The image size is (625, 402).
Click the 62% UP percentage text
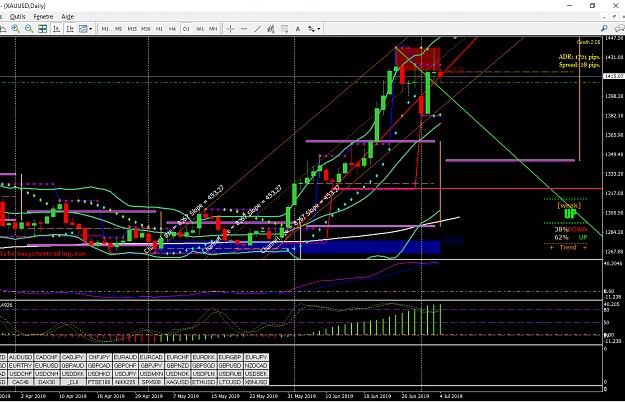tap(570, 237)
